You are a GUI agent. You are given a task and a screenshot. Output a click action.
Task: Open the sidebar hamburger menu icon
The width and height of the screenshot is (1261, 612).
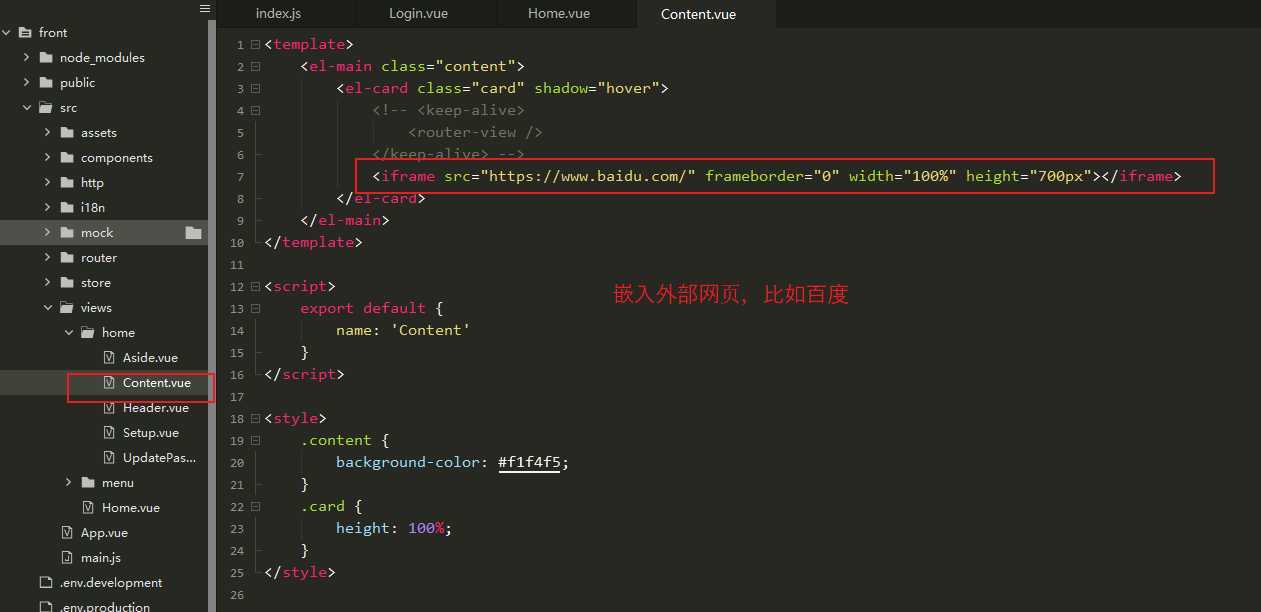point(204,9)
